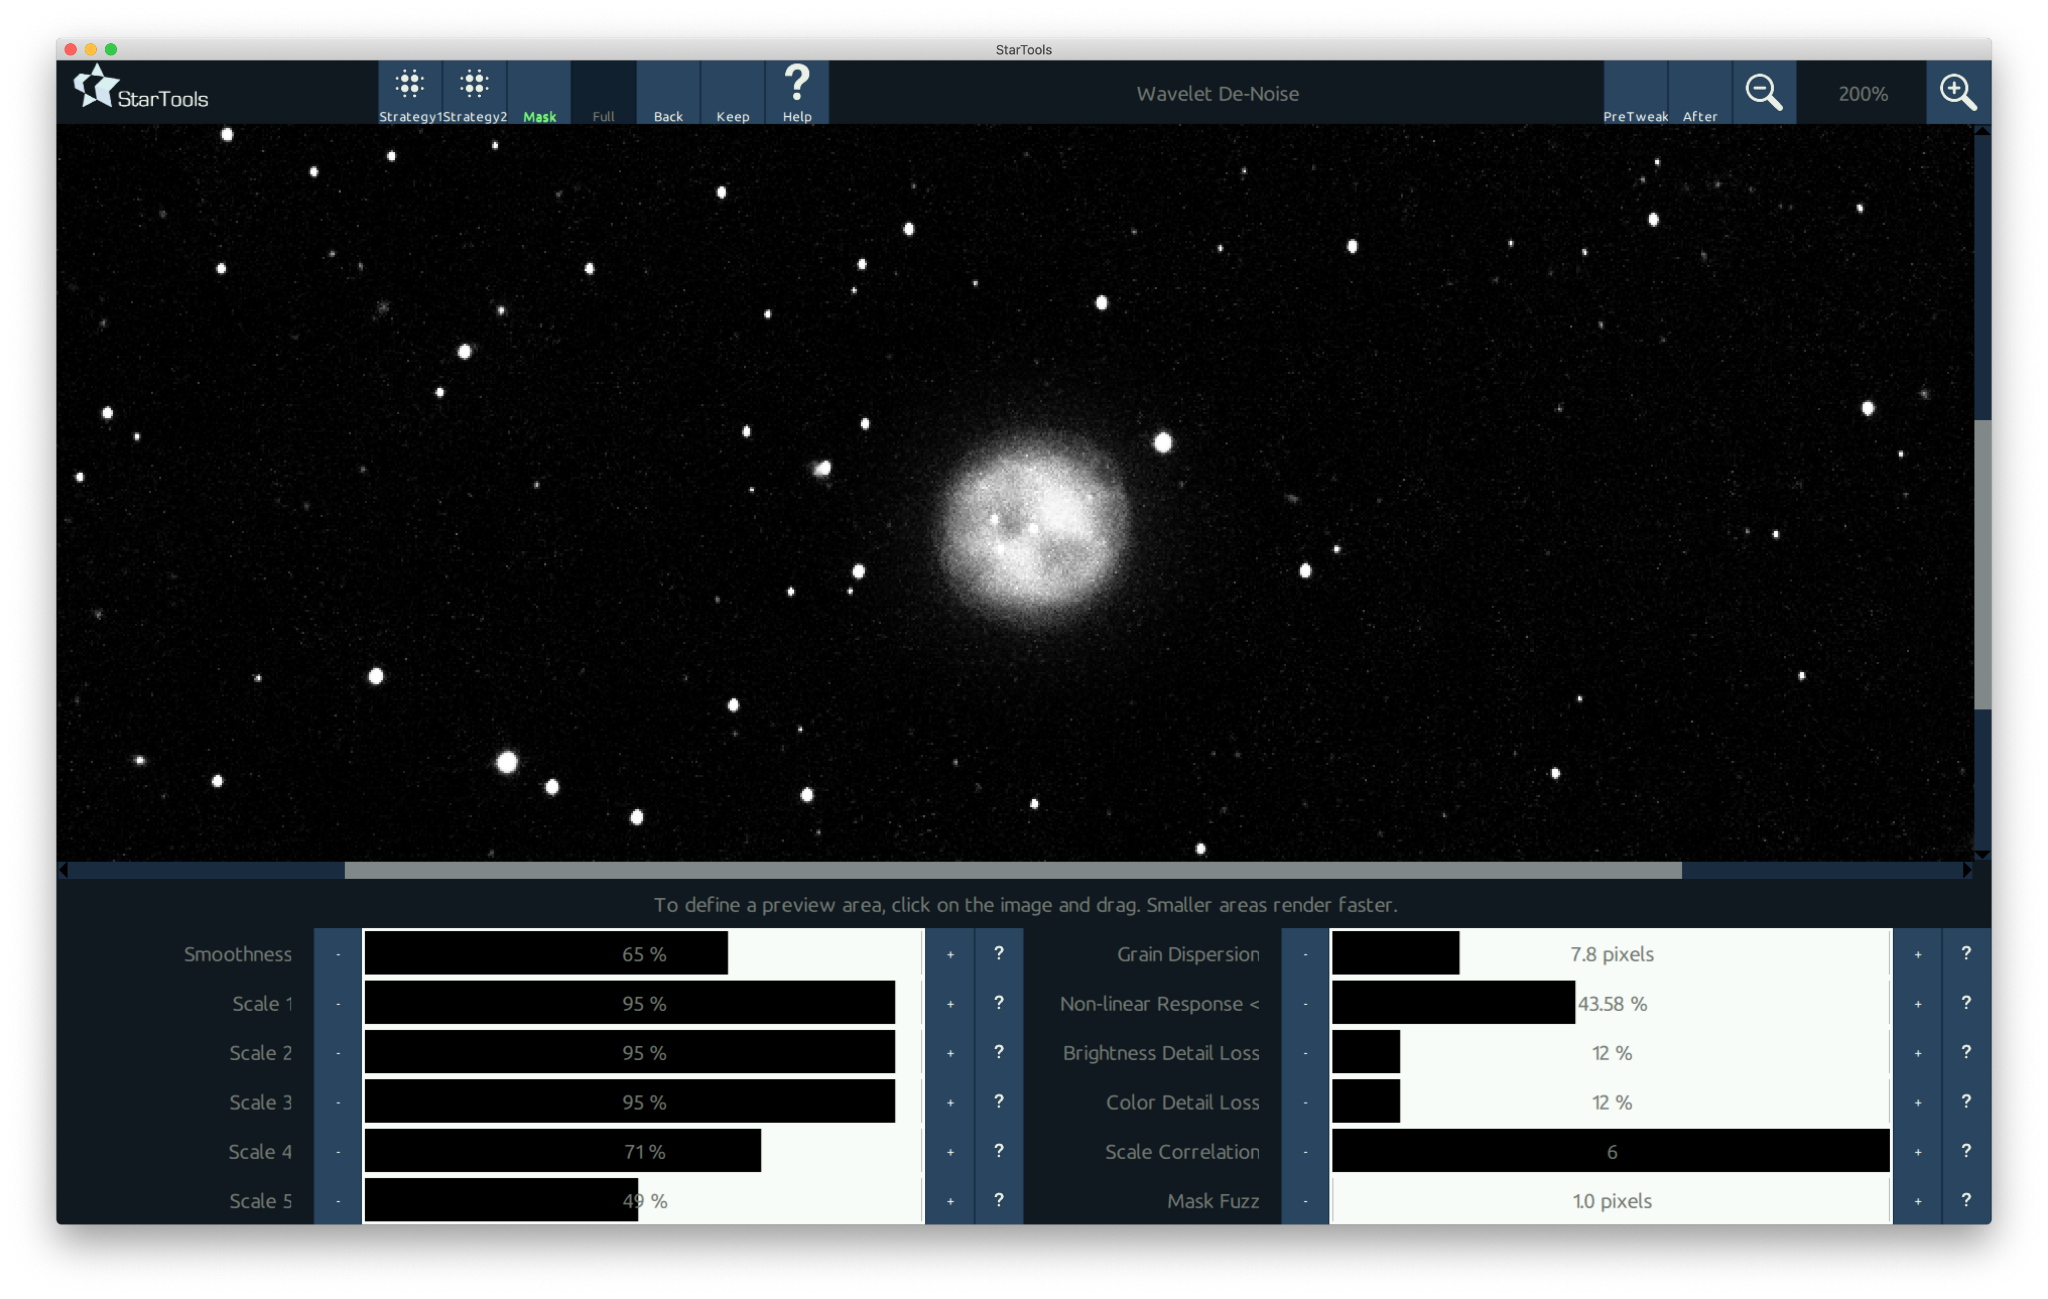
Task: Click the horizontal image scrollbar
Action: pos(1012,870)
